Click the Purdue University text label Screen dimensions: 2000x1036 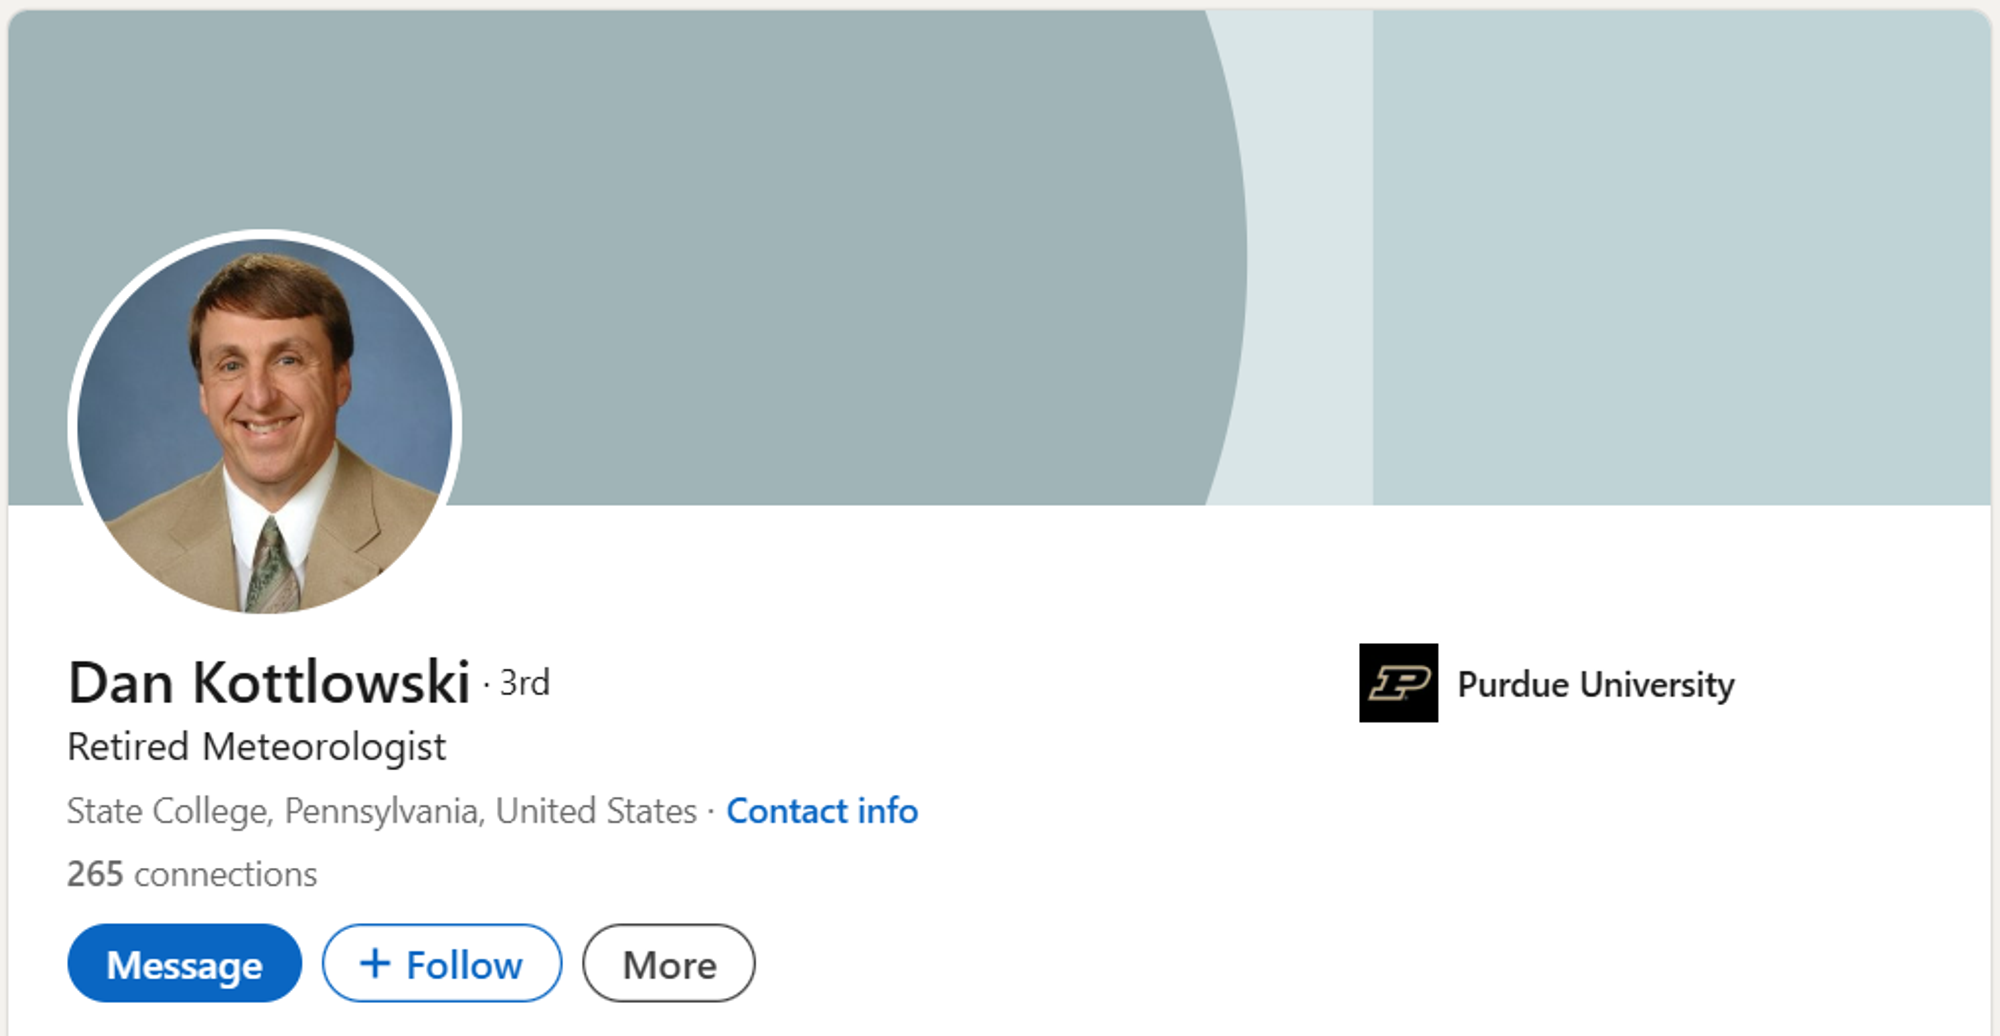1596,684
